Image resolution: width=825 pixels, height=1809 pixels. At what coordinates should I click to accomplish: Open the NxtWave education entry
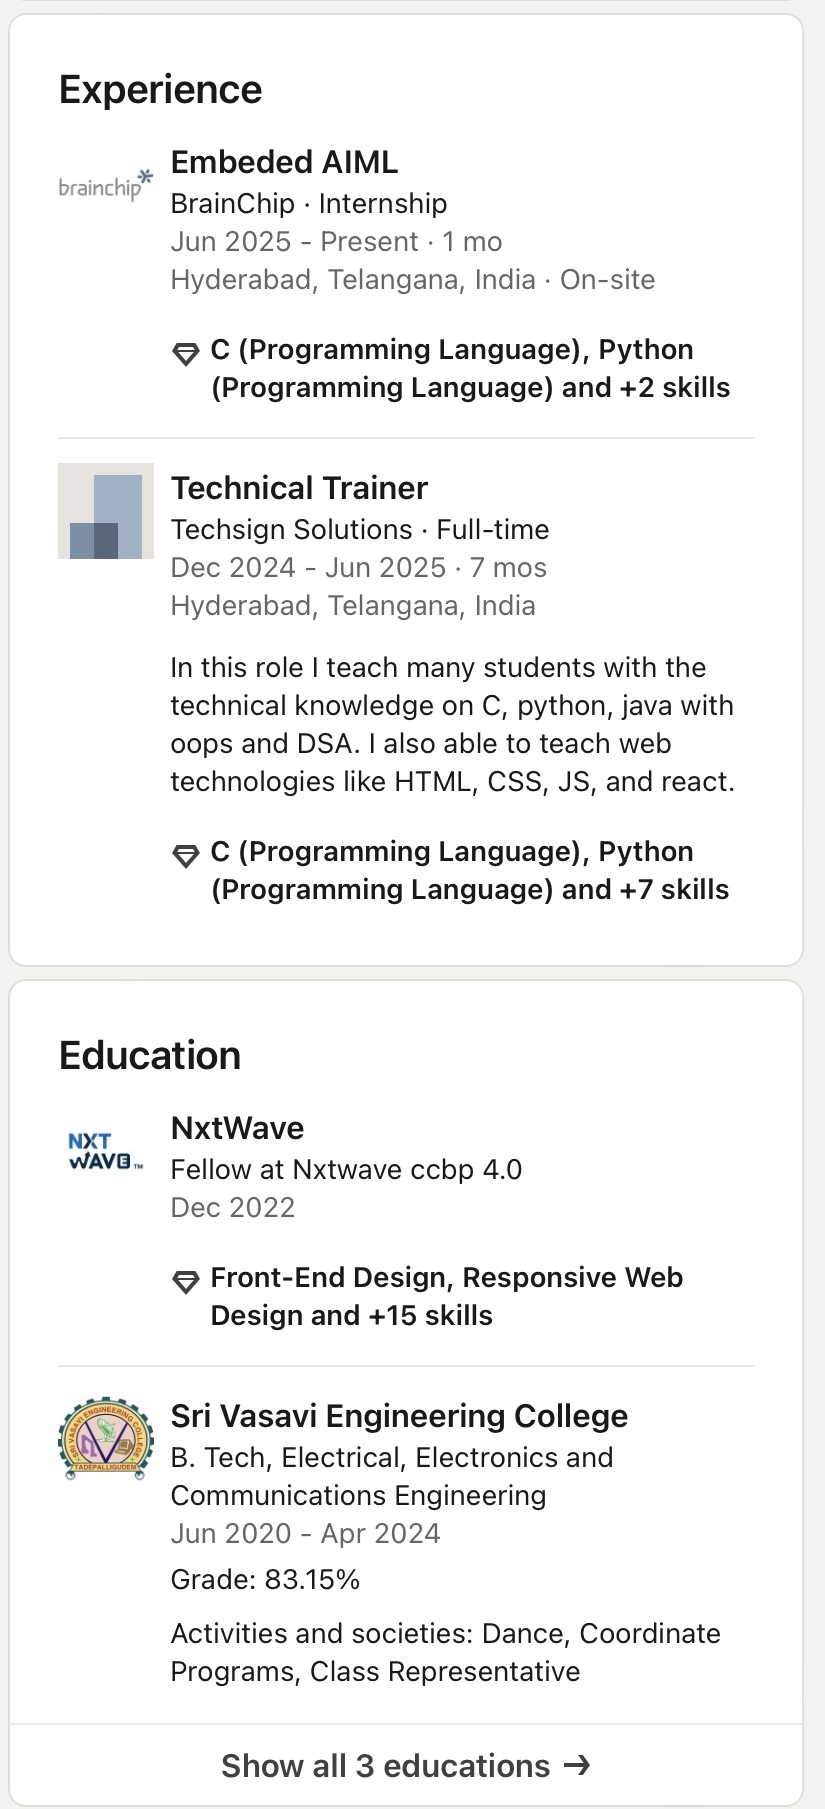[x=238, y=1128]
